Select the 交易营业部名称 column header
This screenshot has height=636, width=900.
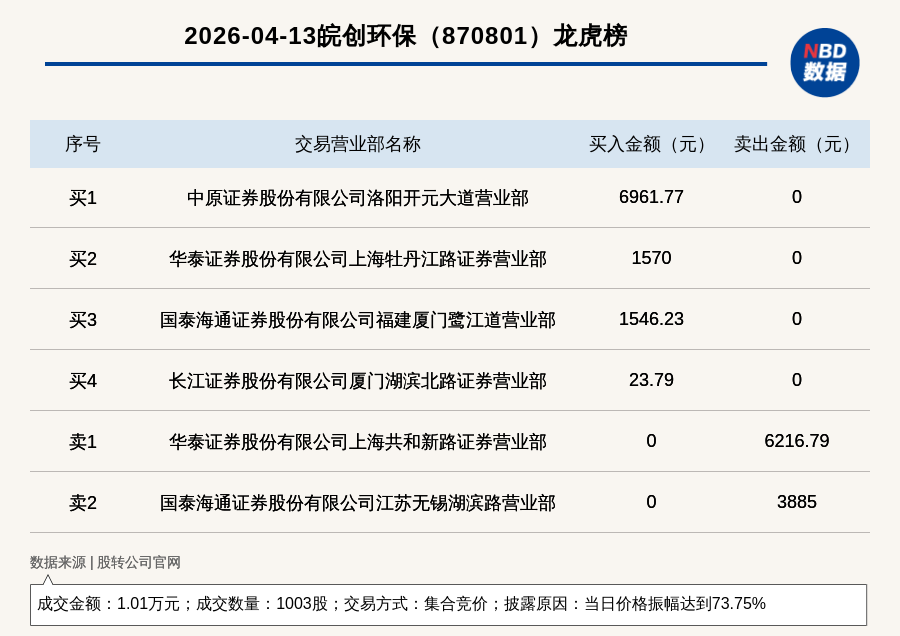pyautogui.click(x=357, y=144)
